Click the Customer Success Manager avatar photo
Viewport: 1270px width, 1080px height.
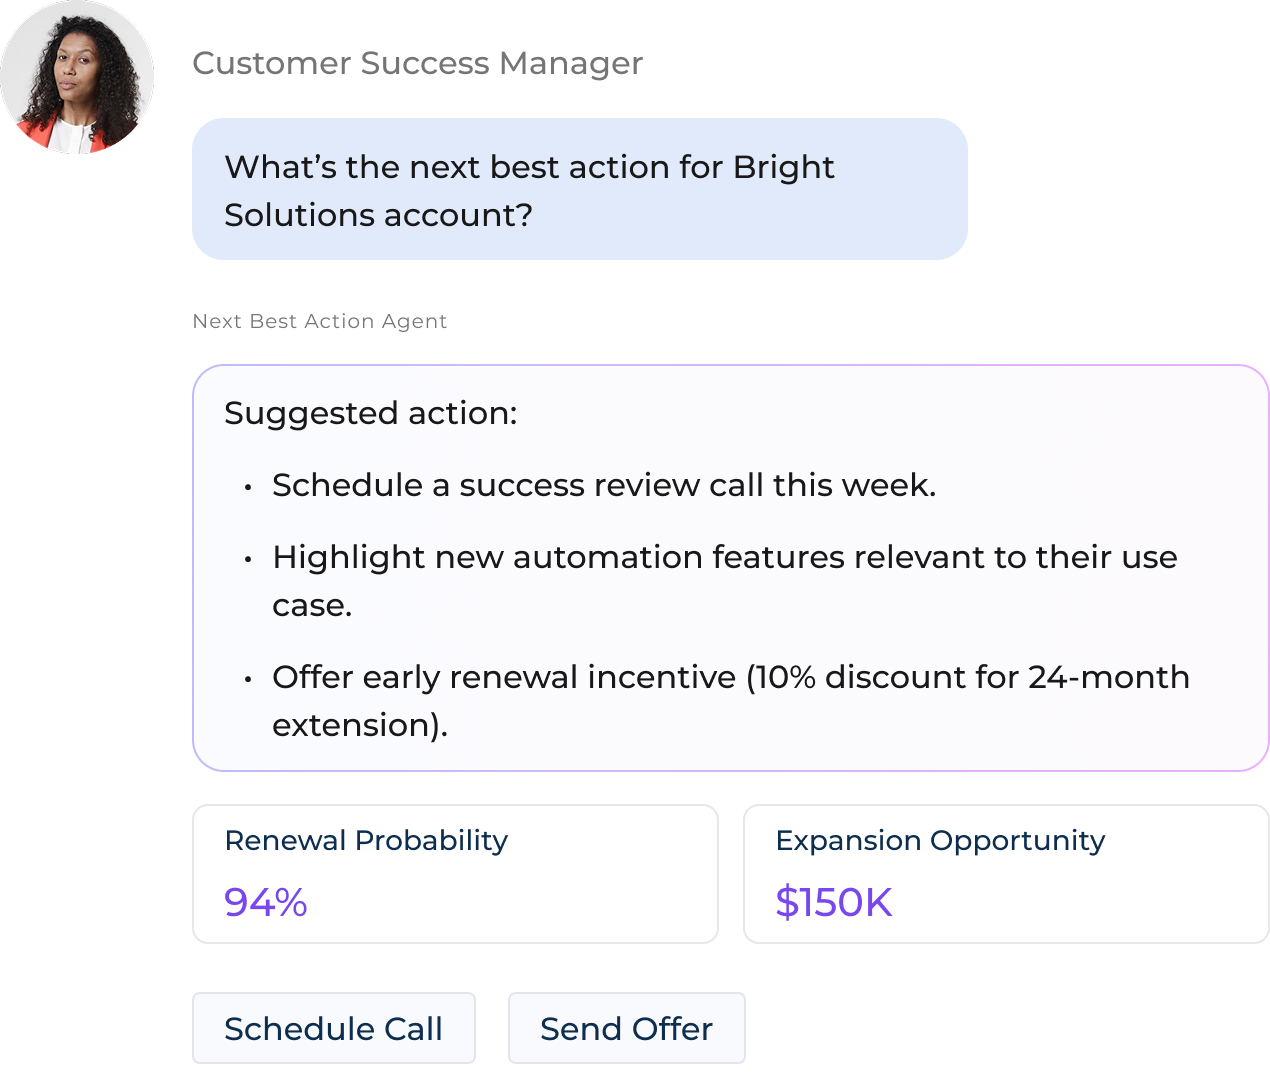pyautogui.click(x=77, y=77)
